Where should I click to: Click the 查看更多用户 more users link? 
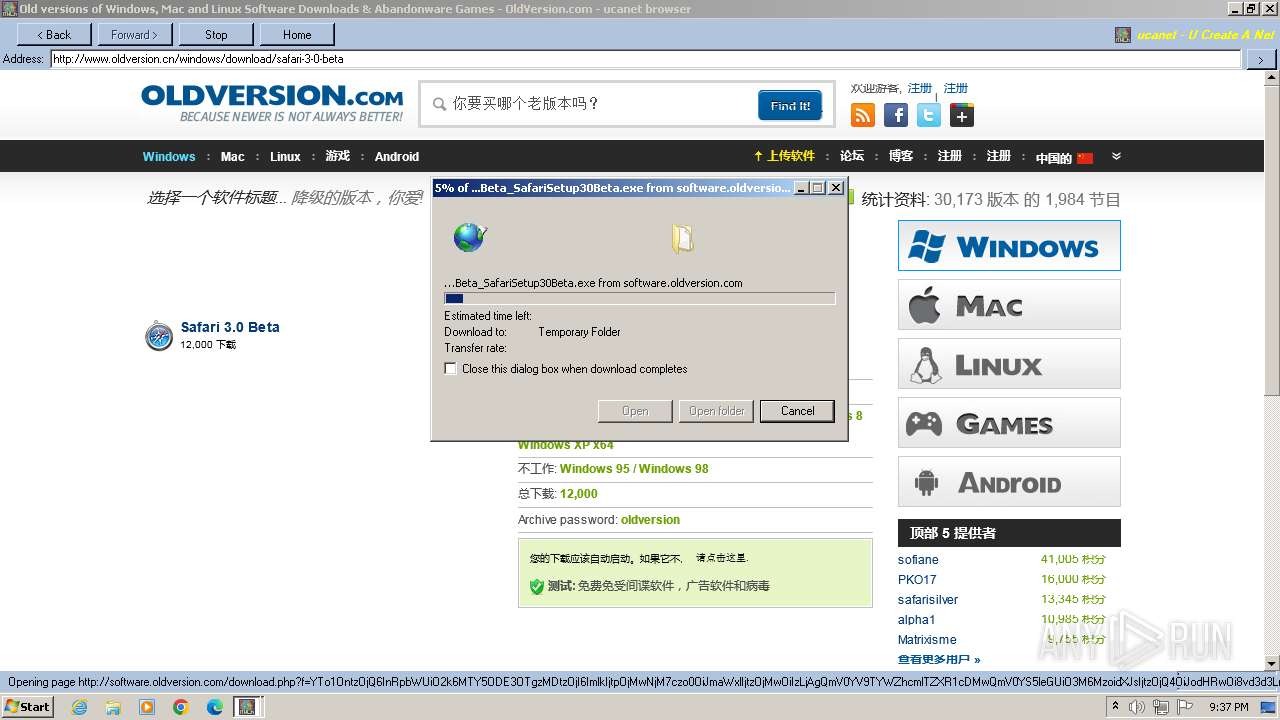[x=939, y=660]
